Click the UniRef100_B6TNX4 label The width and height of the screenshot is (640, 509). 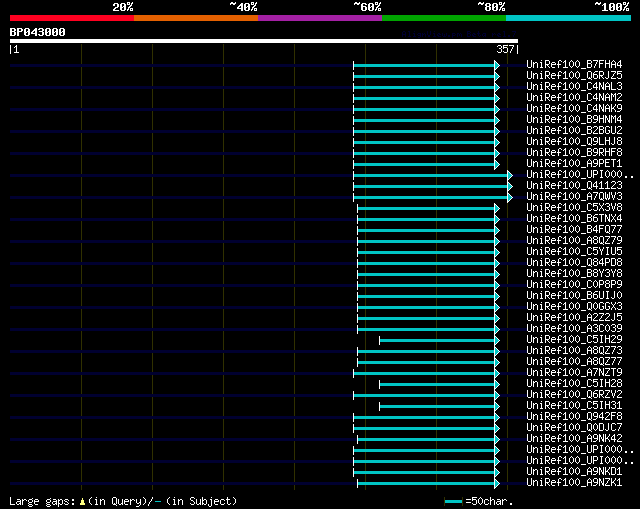(x=574, y=218)
